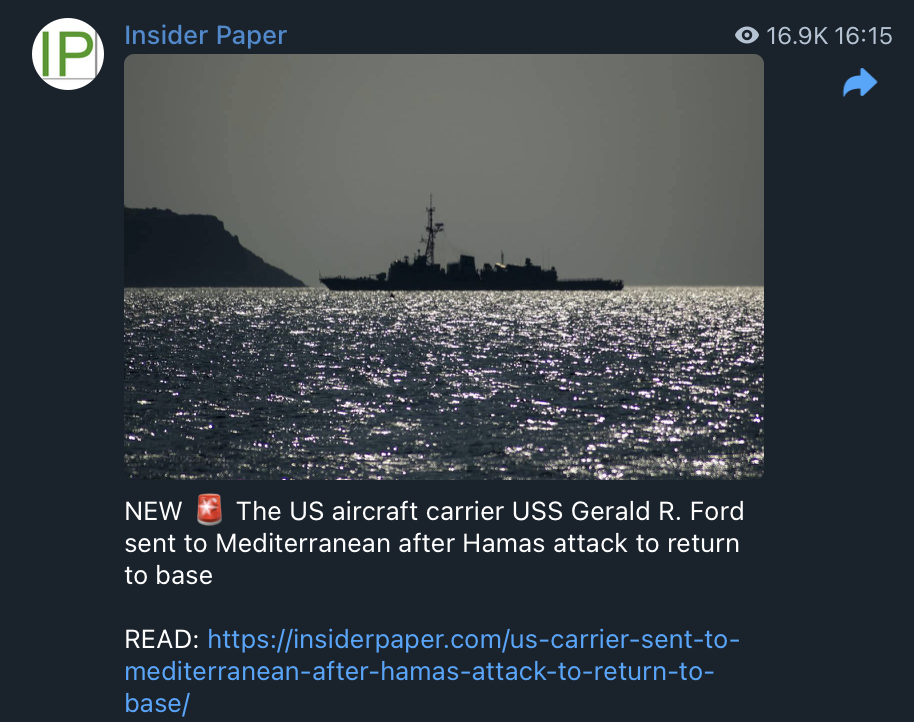Click the 16.9K view count

(x=797, y=36)
